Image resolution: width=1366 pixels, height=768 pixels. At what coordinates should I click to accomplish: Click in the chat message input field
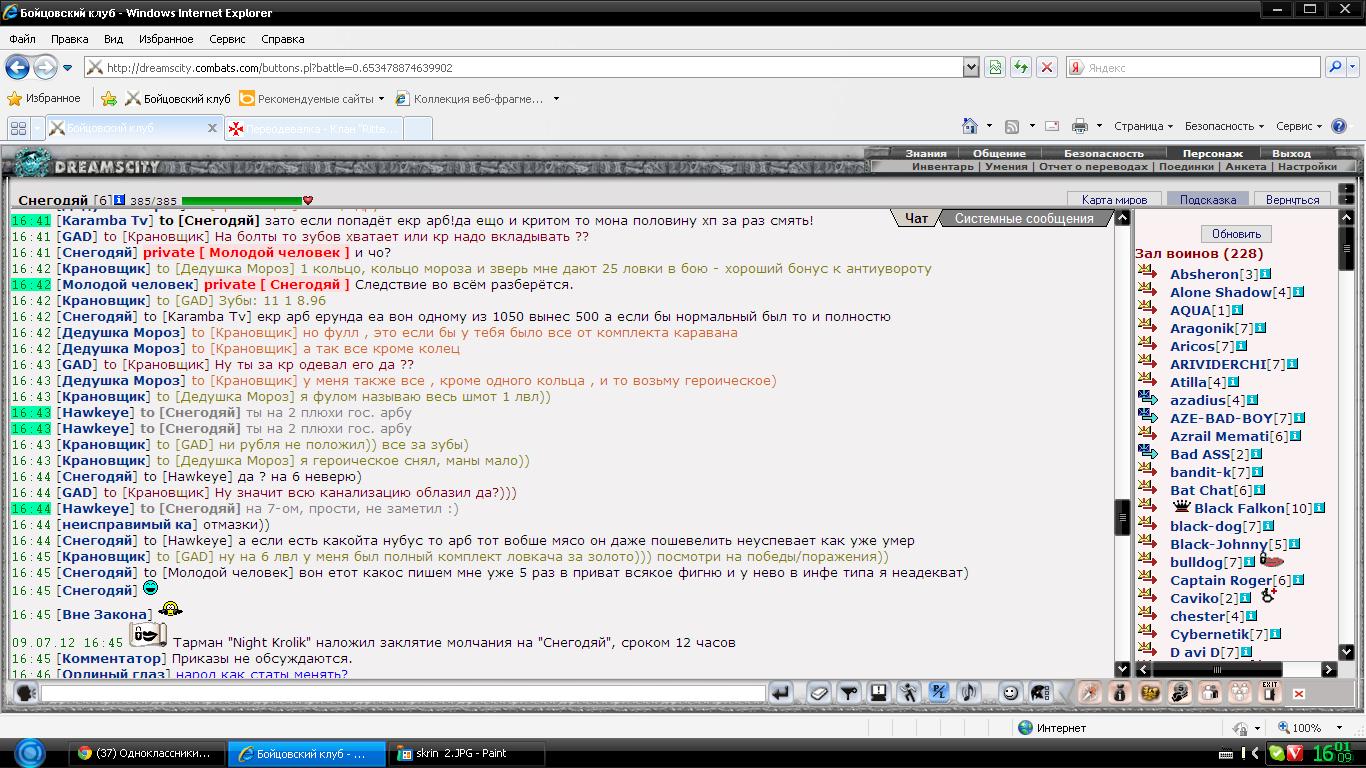402,692
